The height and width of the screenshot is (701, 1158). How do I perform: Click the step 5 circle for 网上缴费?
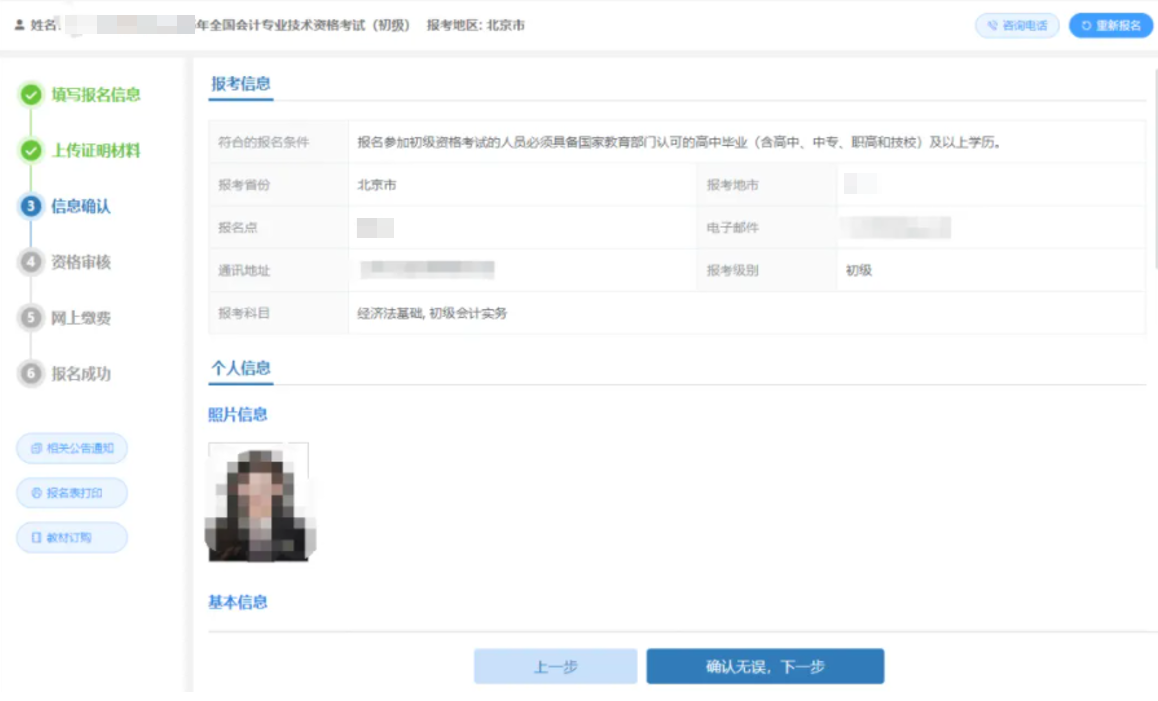[31, 318]
